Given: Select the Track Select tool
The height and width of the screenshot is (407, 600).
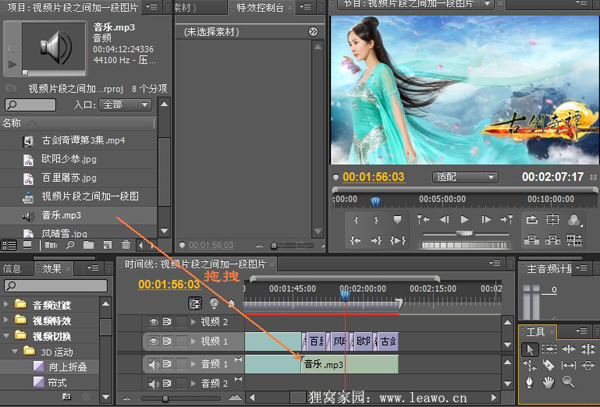Looking at the screenshot, I should 549,349.
